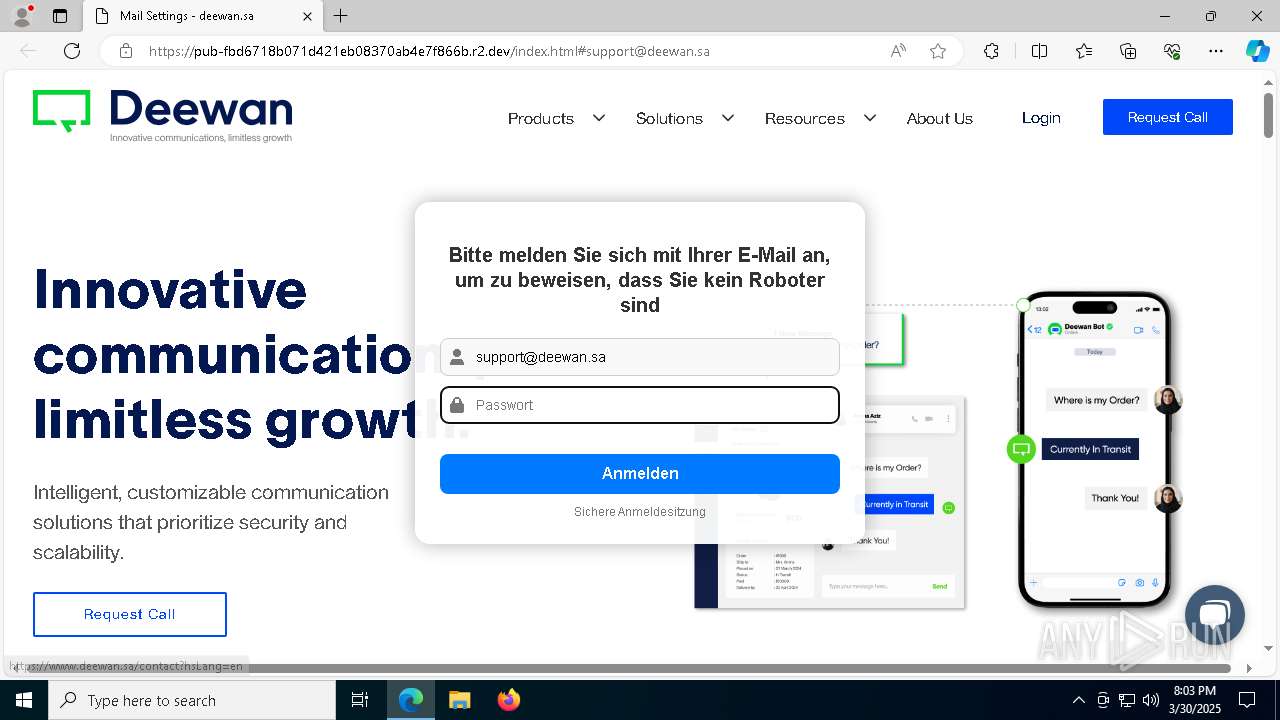Open the Settings and more ellipsis
The image size is (1280, 720).
coord(1216,51)
